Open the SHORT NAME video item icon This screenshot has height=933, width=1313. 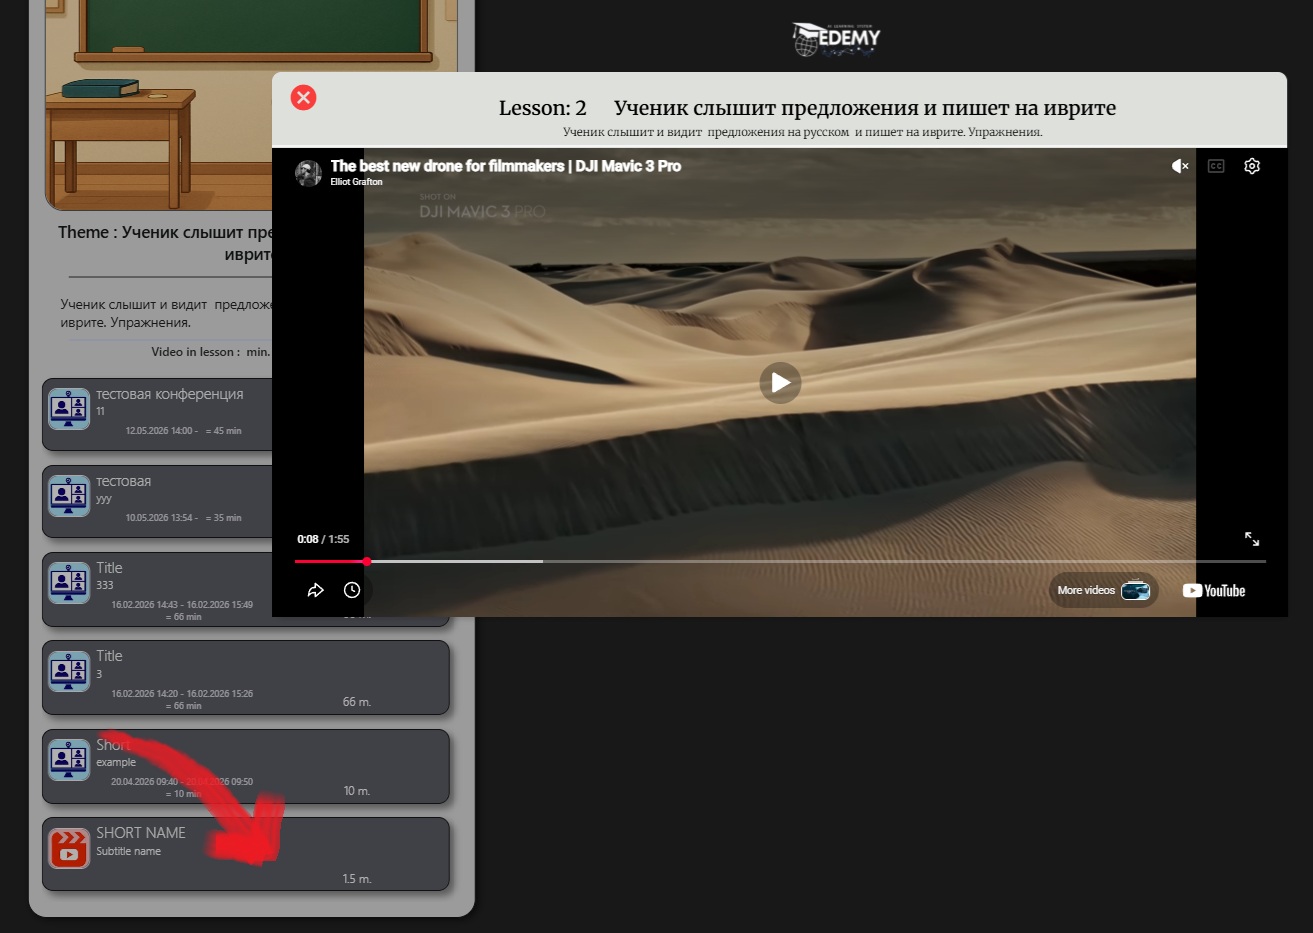(69, 849)
